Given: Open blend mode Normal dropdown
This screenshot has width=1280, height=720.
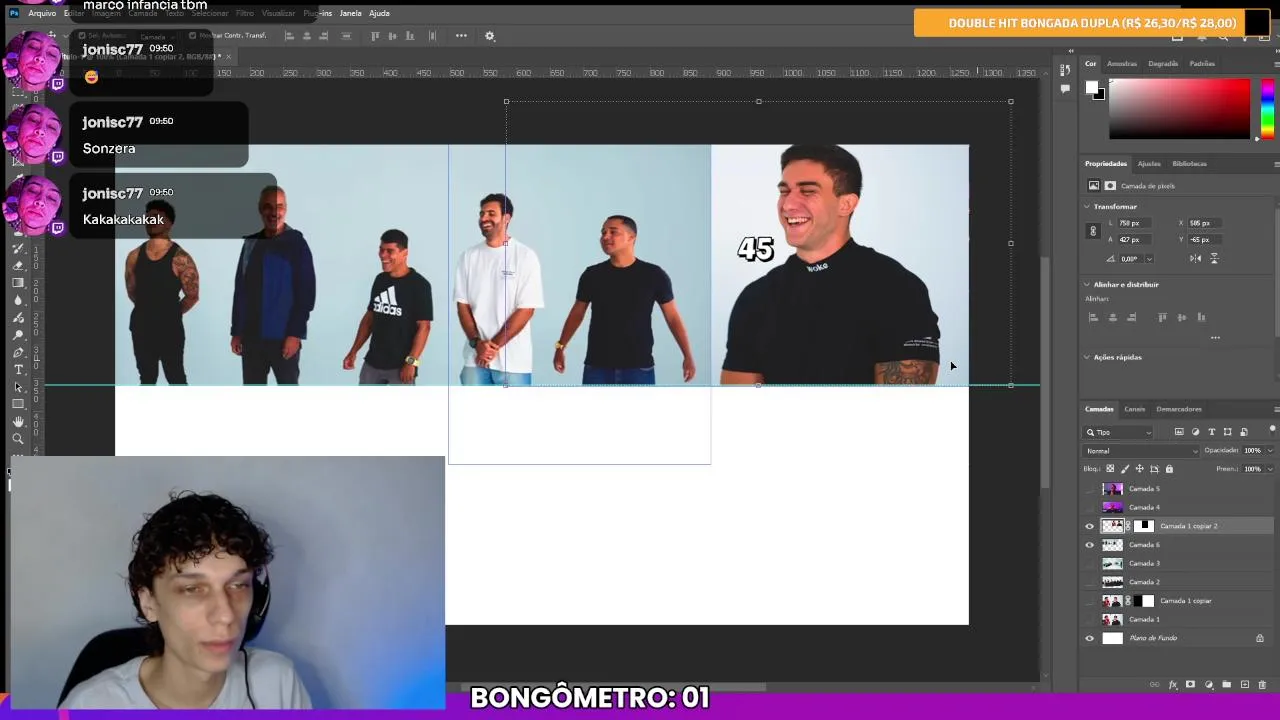Looking at the screenshot, I should 1142,451.
